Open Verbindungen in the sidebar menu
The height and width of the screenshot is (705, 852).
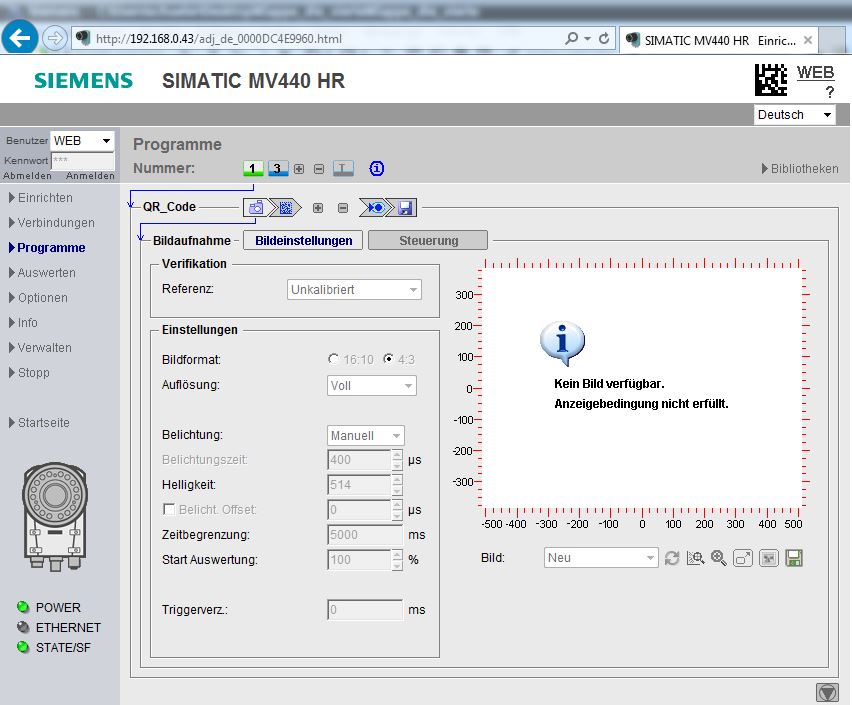pos(56,223)
